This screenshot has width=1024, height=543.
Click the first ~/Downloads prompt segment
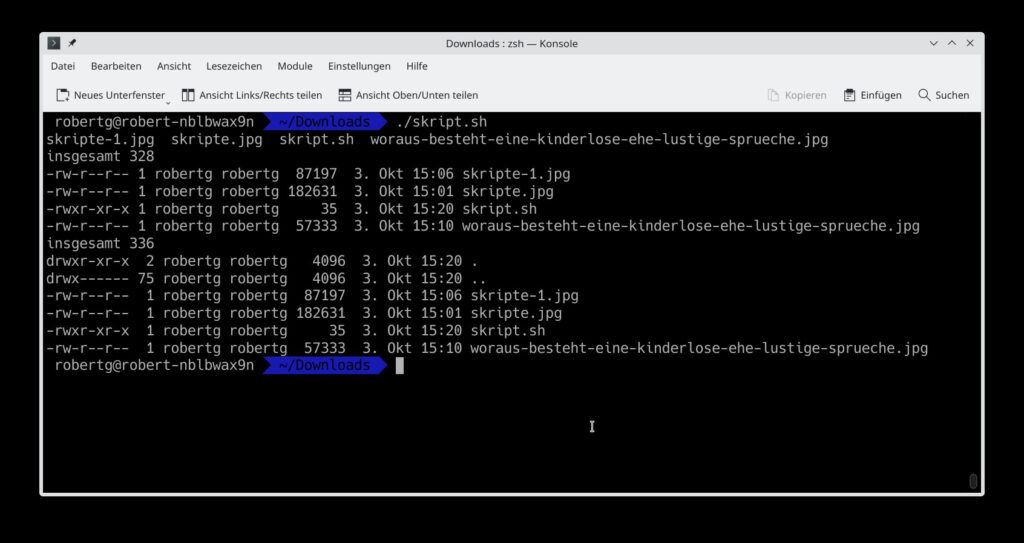pyautogui.click(x=325, y=122)
